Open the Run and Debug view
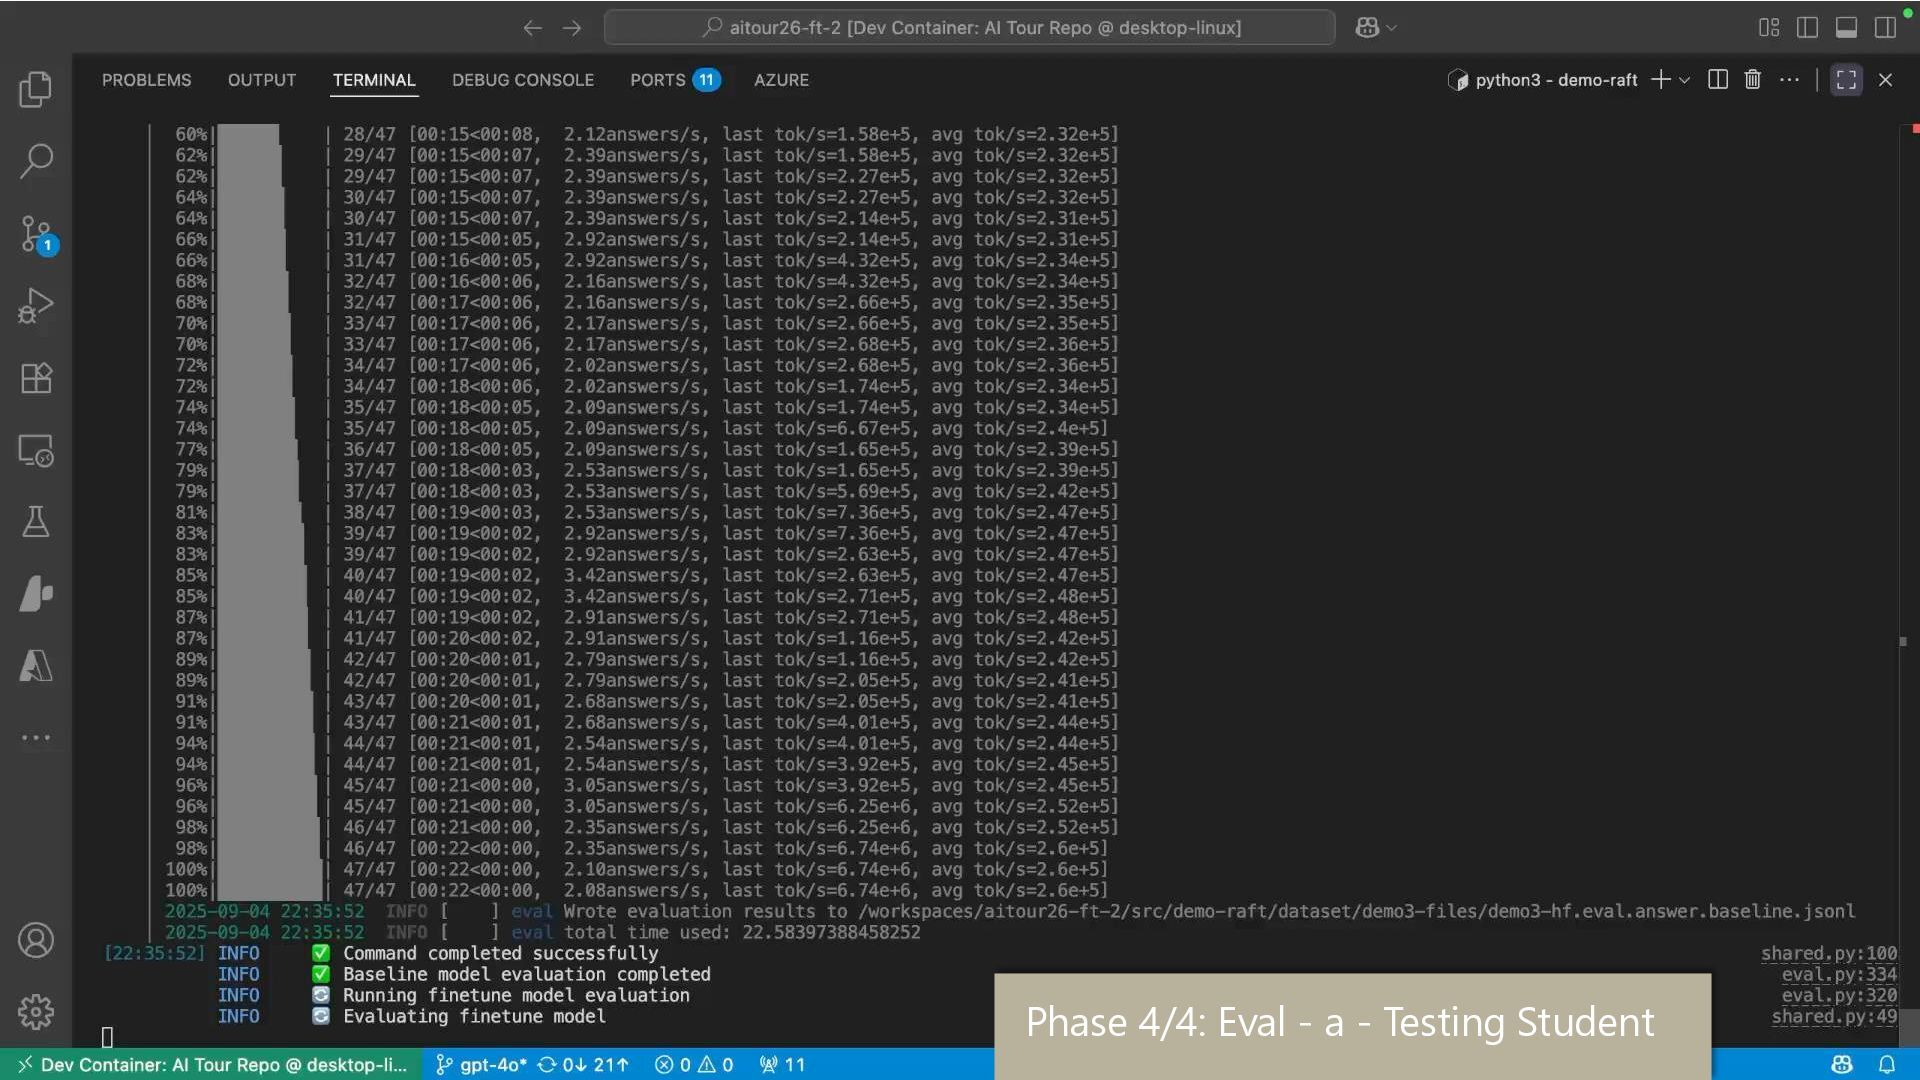 coord(36,306)
